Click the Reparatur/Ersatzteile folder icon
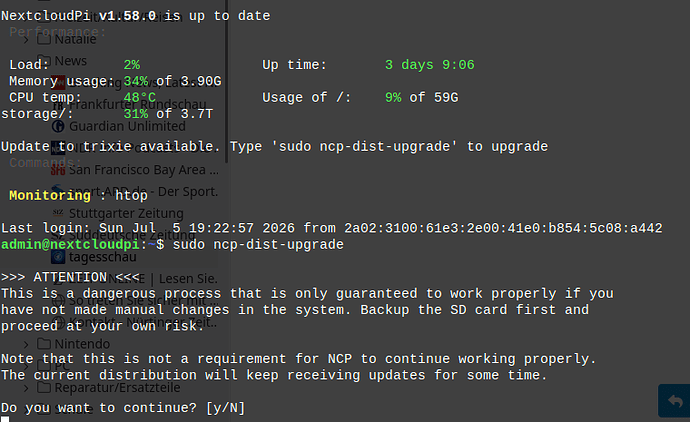Screen dimensions: 690x422 coord(44,388)
